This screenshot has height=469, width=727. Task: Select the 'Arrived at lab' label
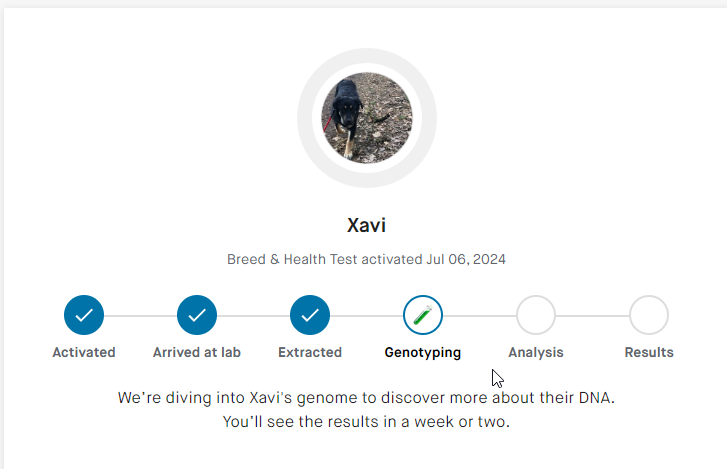(x=197, y=352)
